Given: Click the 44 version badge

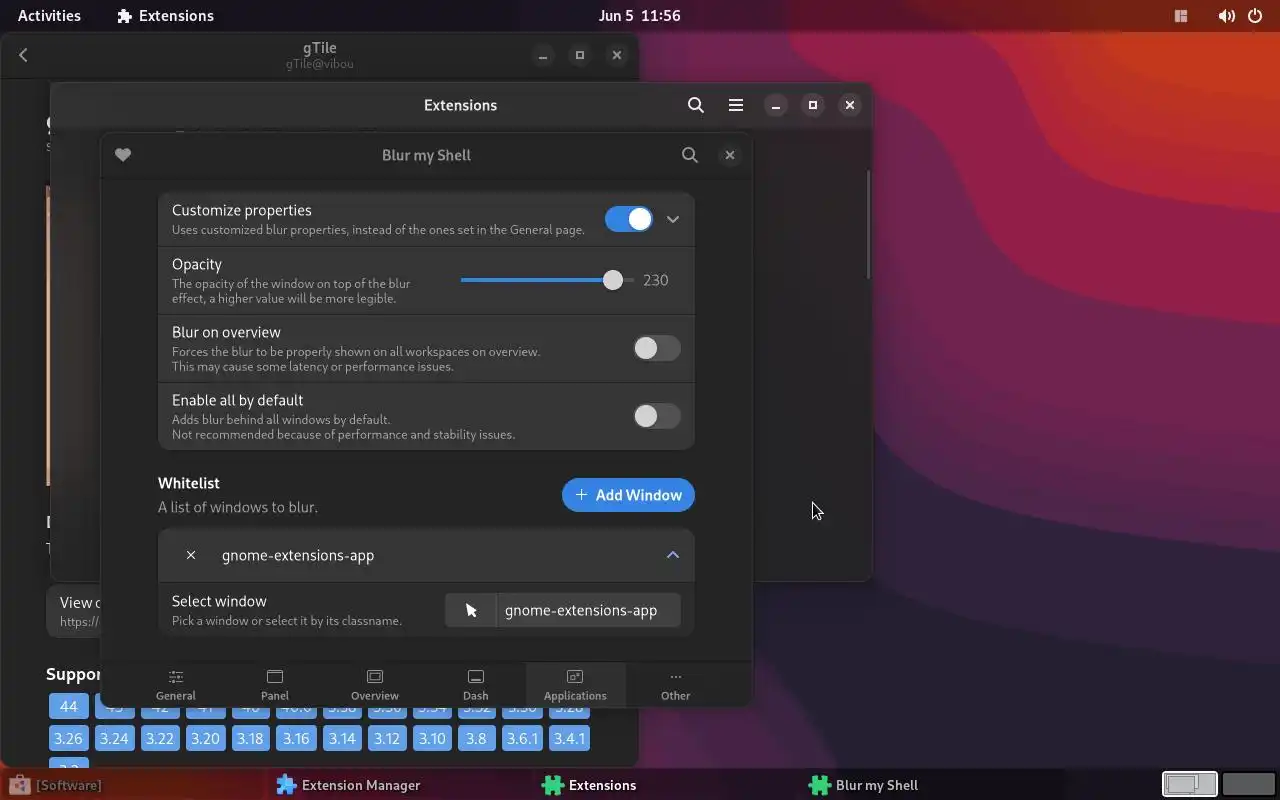Looking at the screenshot, I should pos(68,706).
